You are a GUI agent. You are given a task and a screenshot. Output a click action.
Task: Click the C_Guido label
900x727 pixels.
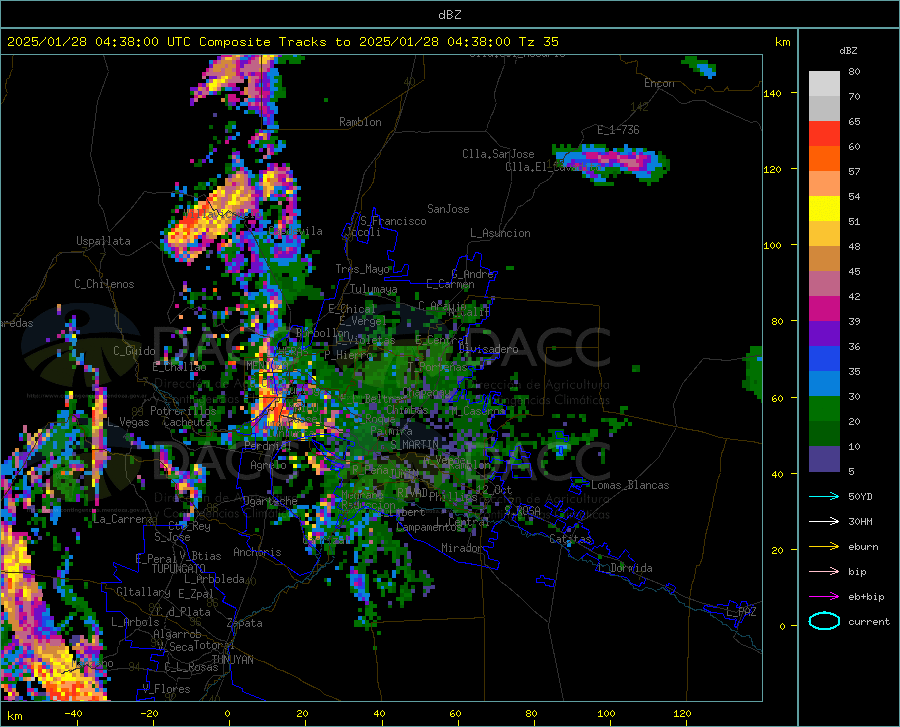(x=134, y=351)
